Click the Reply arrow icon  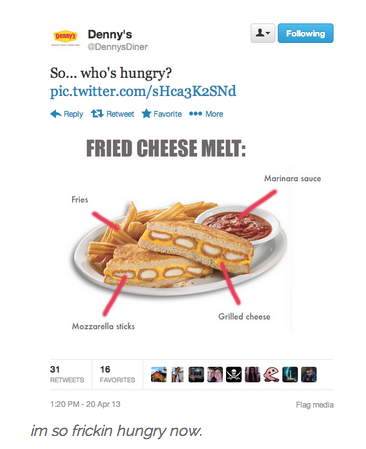click(x=56, y=114)
